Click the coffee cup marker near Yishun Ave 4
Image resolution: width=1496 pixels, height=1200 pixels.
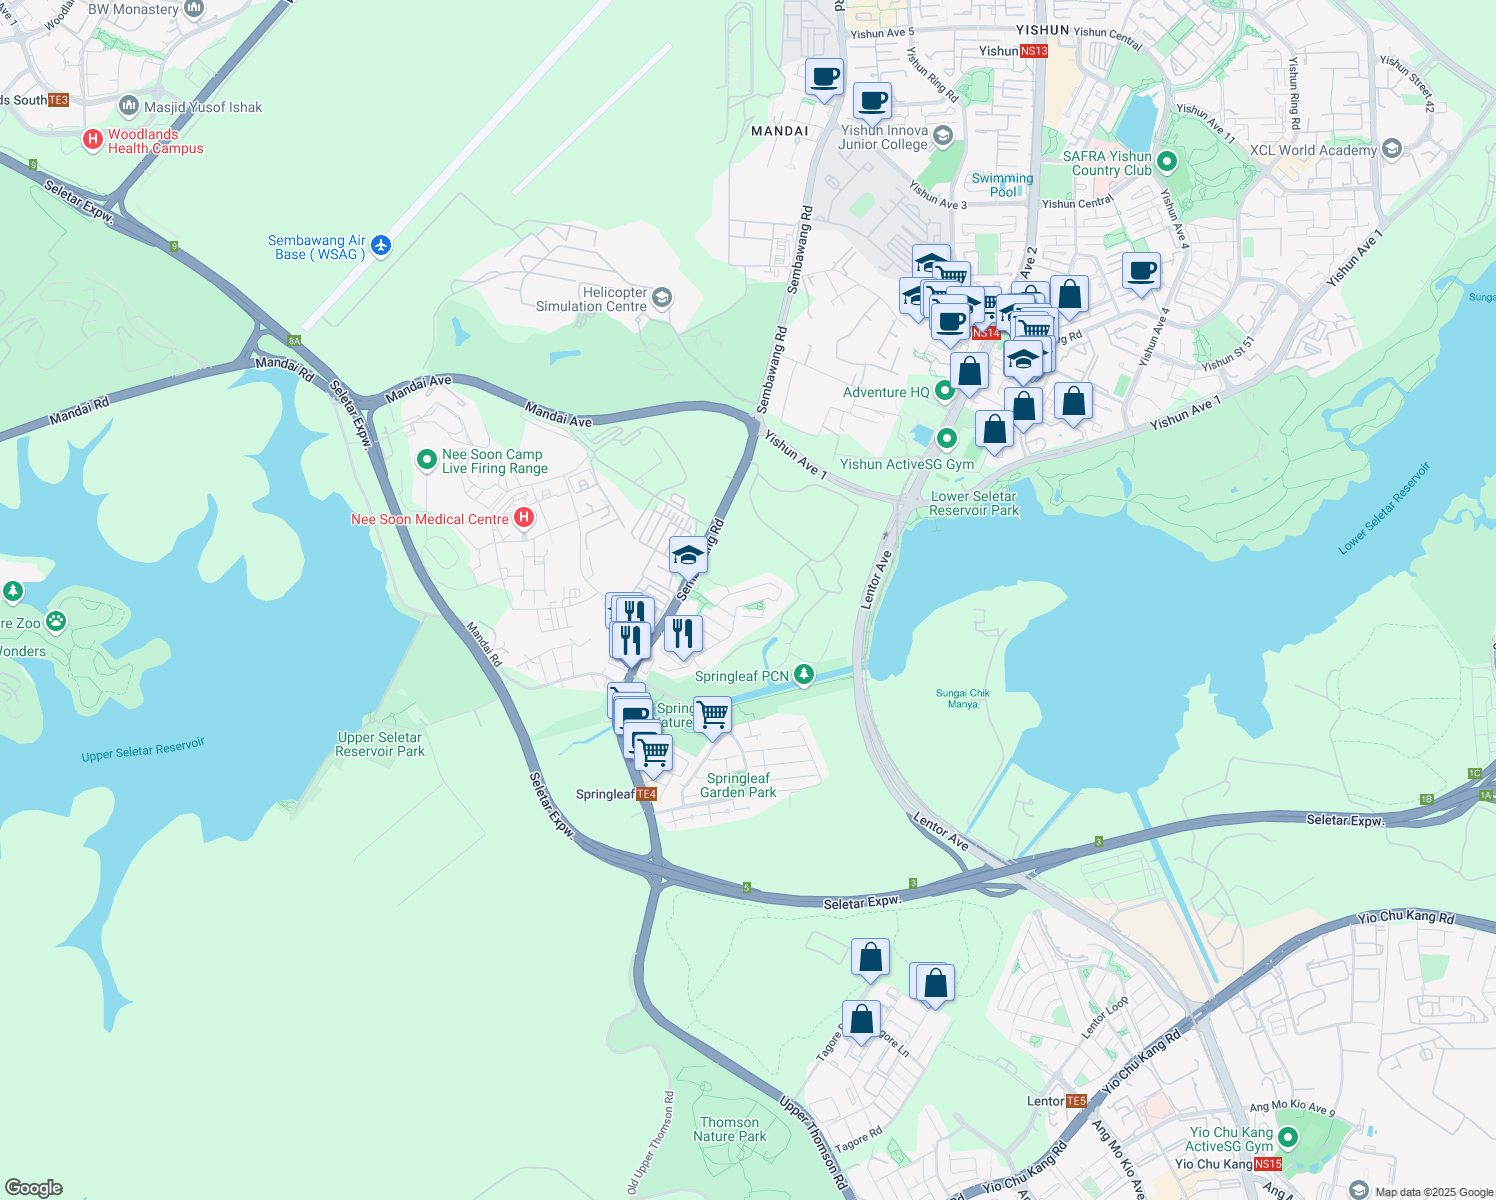tap(1141, 273)
